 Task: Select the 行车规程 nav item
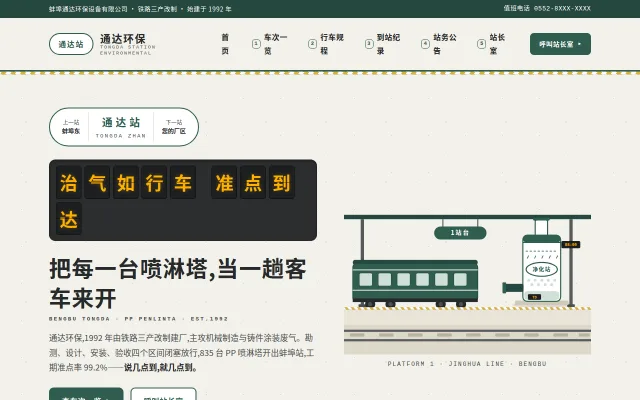pos(326,44)
